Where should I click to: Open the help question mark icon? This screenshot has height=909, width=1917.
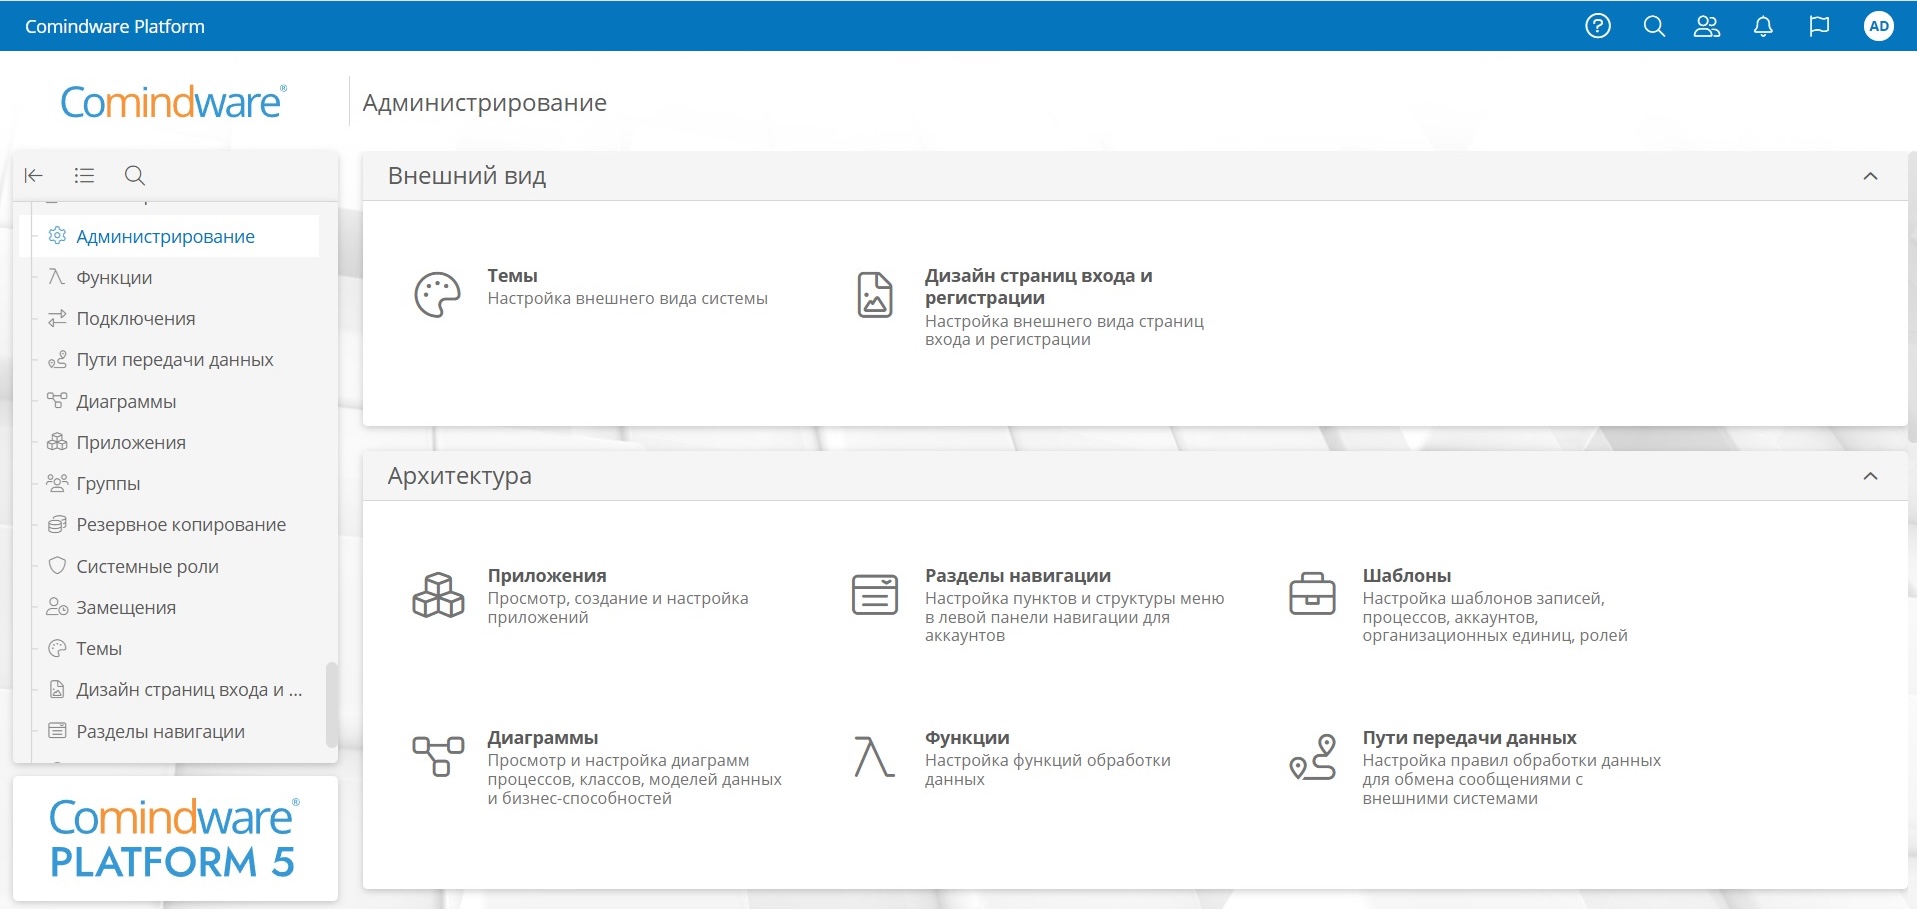[1598, 26]
